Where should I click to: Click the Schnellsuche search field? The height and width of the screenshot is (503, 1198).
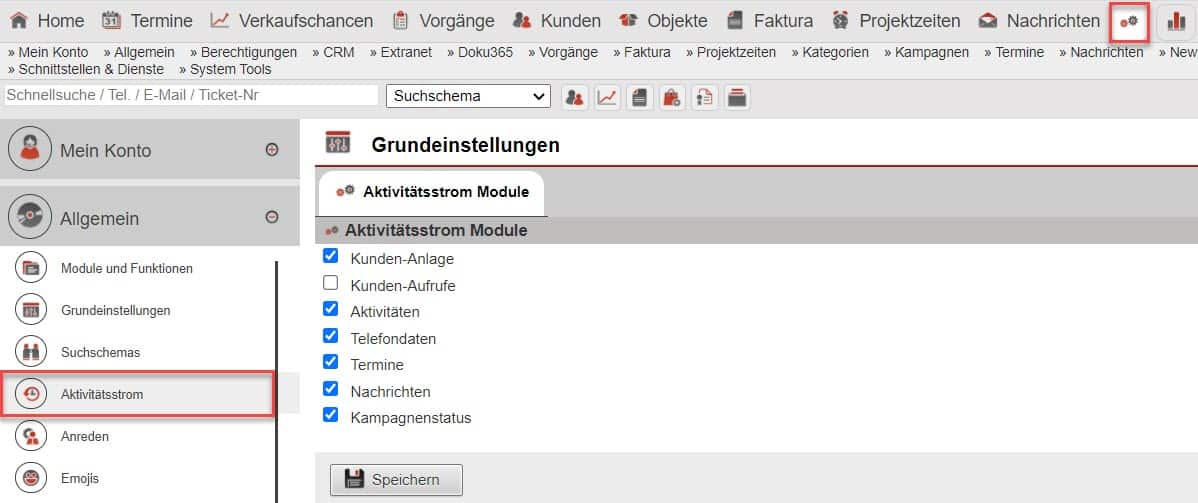coord(191,95)
